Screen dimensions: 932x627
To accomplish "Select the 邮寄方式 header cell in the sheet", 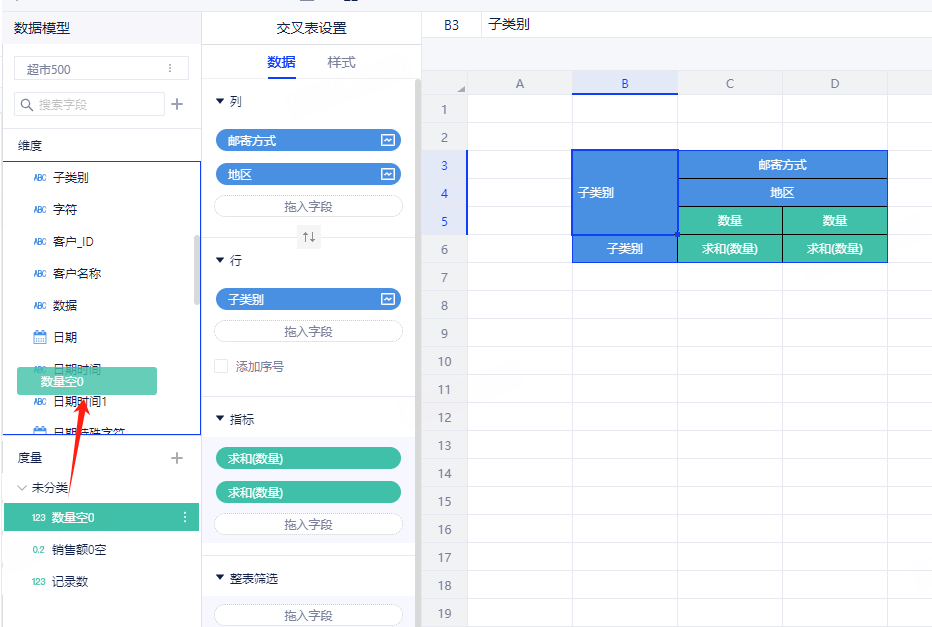I will click(782, 165).
